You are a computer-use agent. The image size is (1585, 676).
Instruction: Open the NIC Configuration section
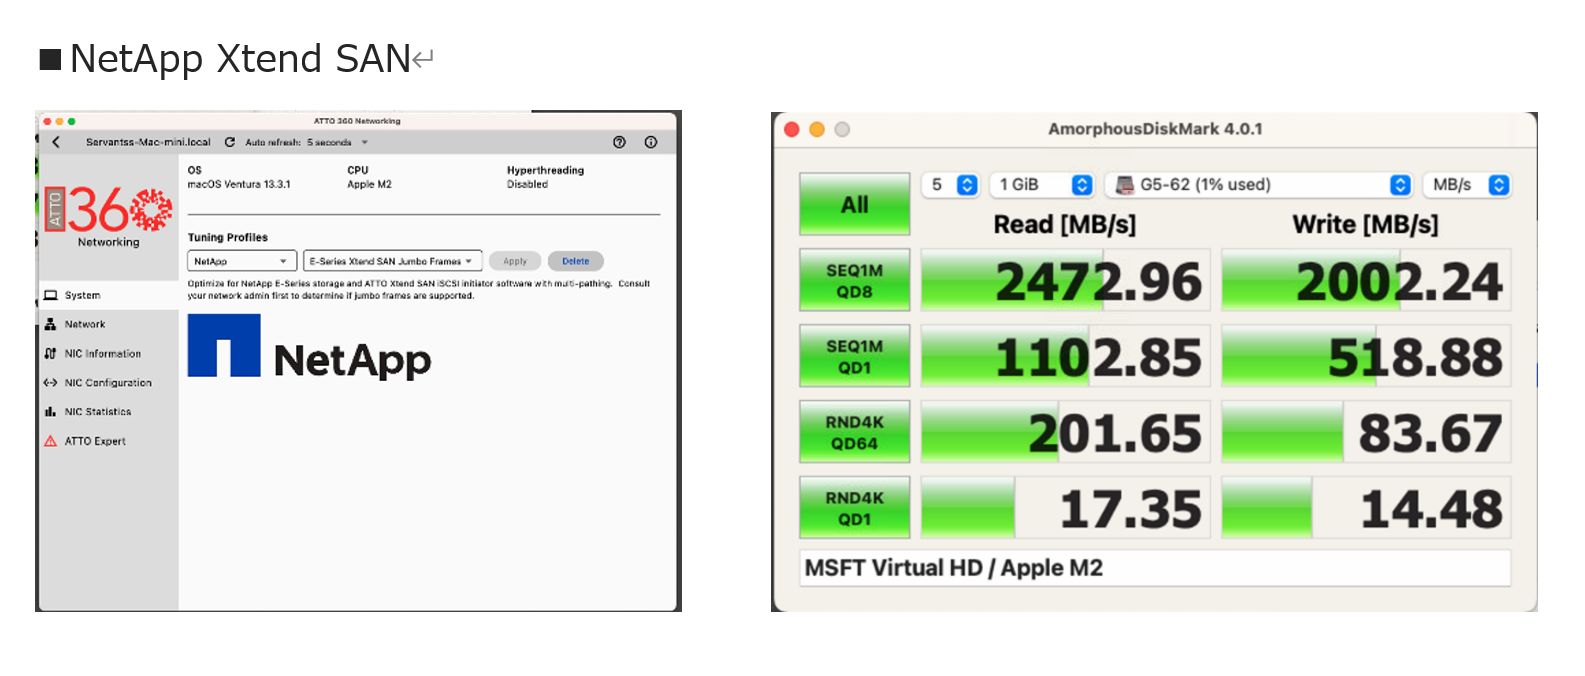(108, 382)
